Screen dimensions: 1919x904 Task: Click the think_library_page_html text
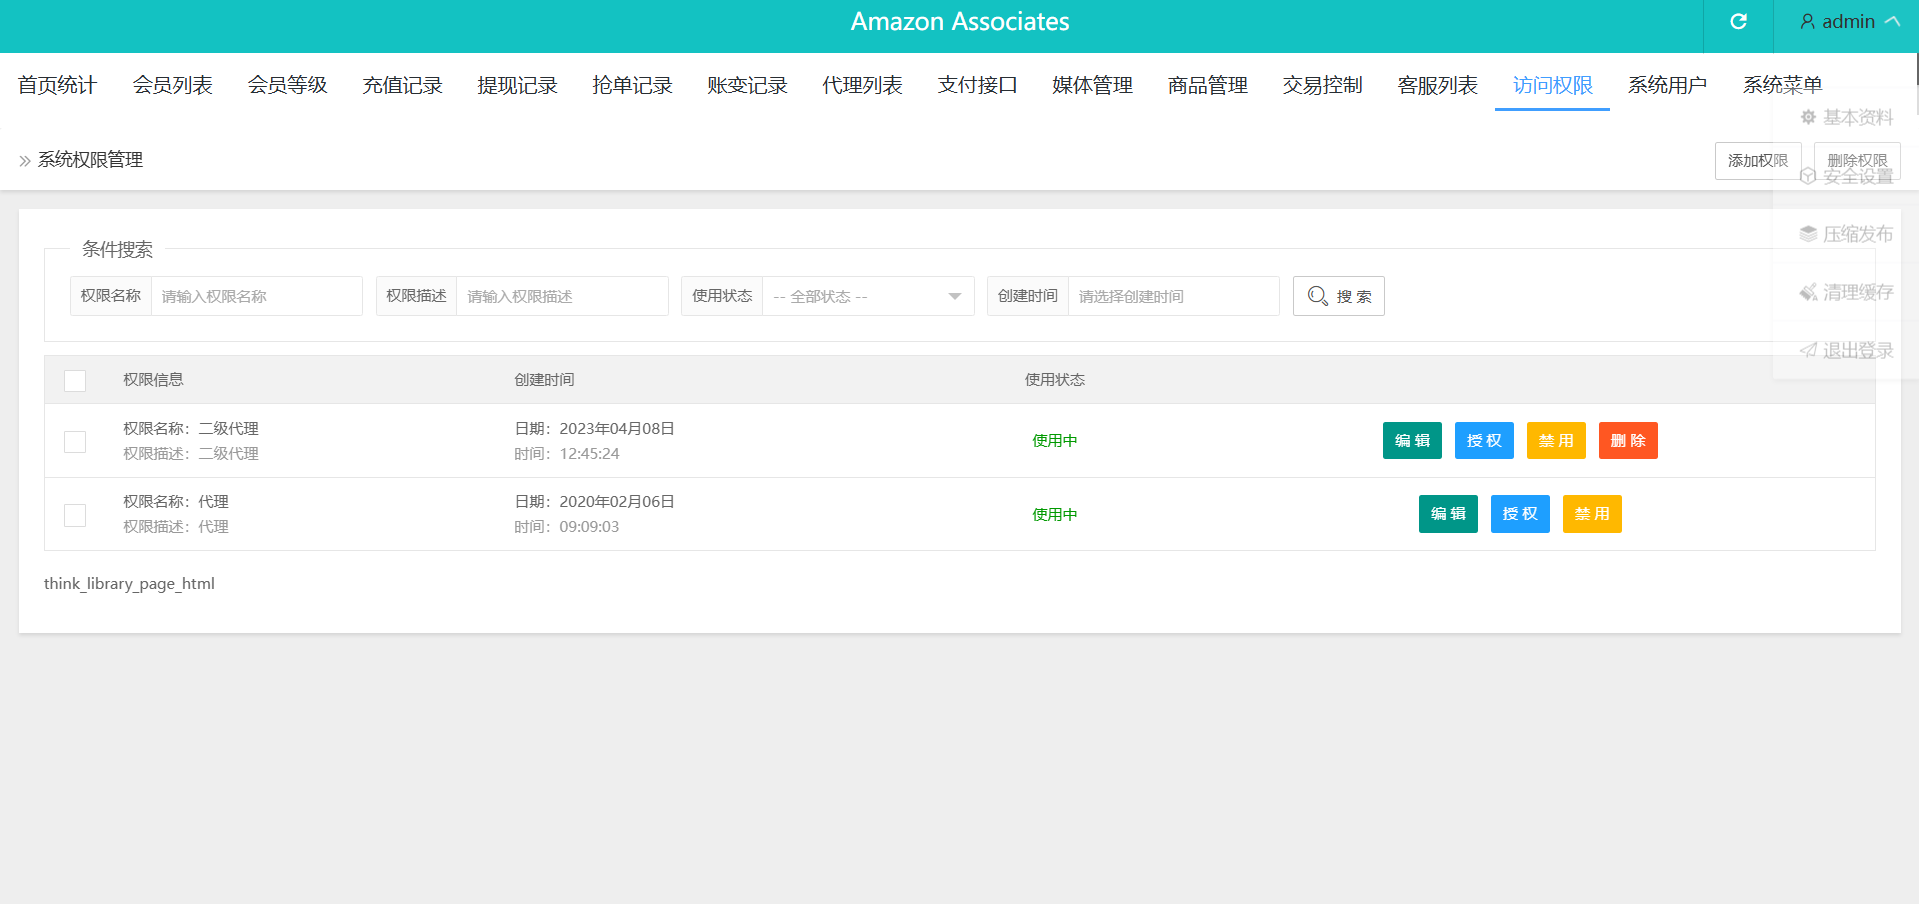tap(129, 584)
